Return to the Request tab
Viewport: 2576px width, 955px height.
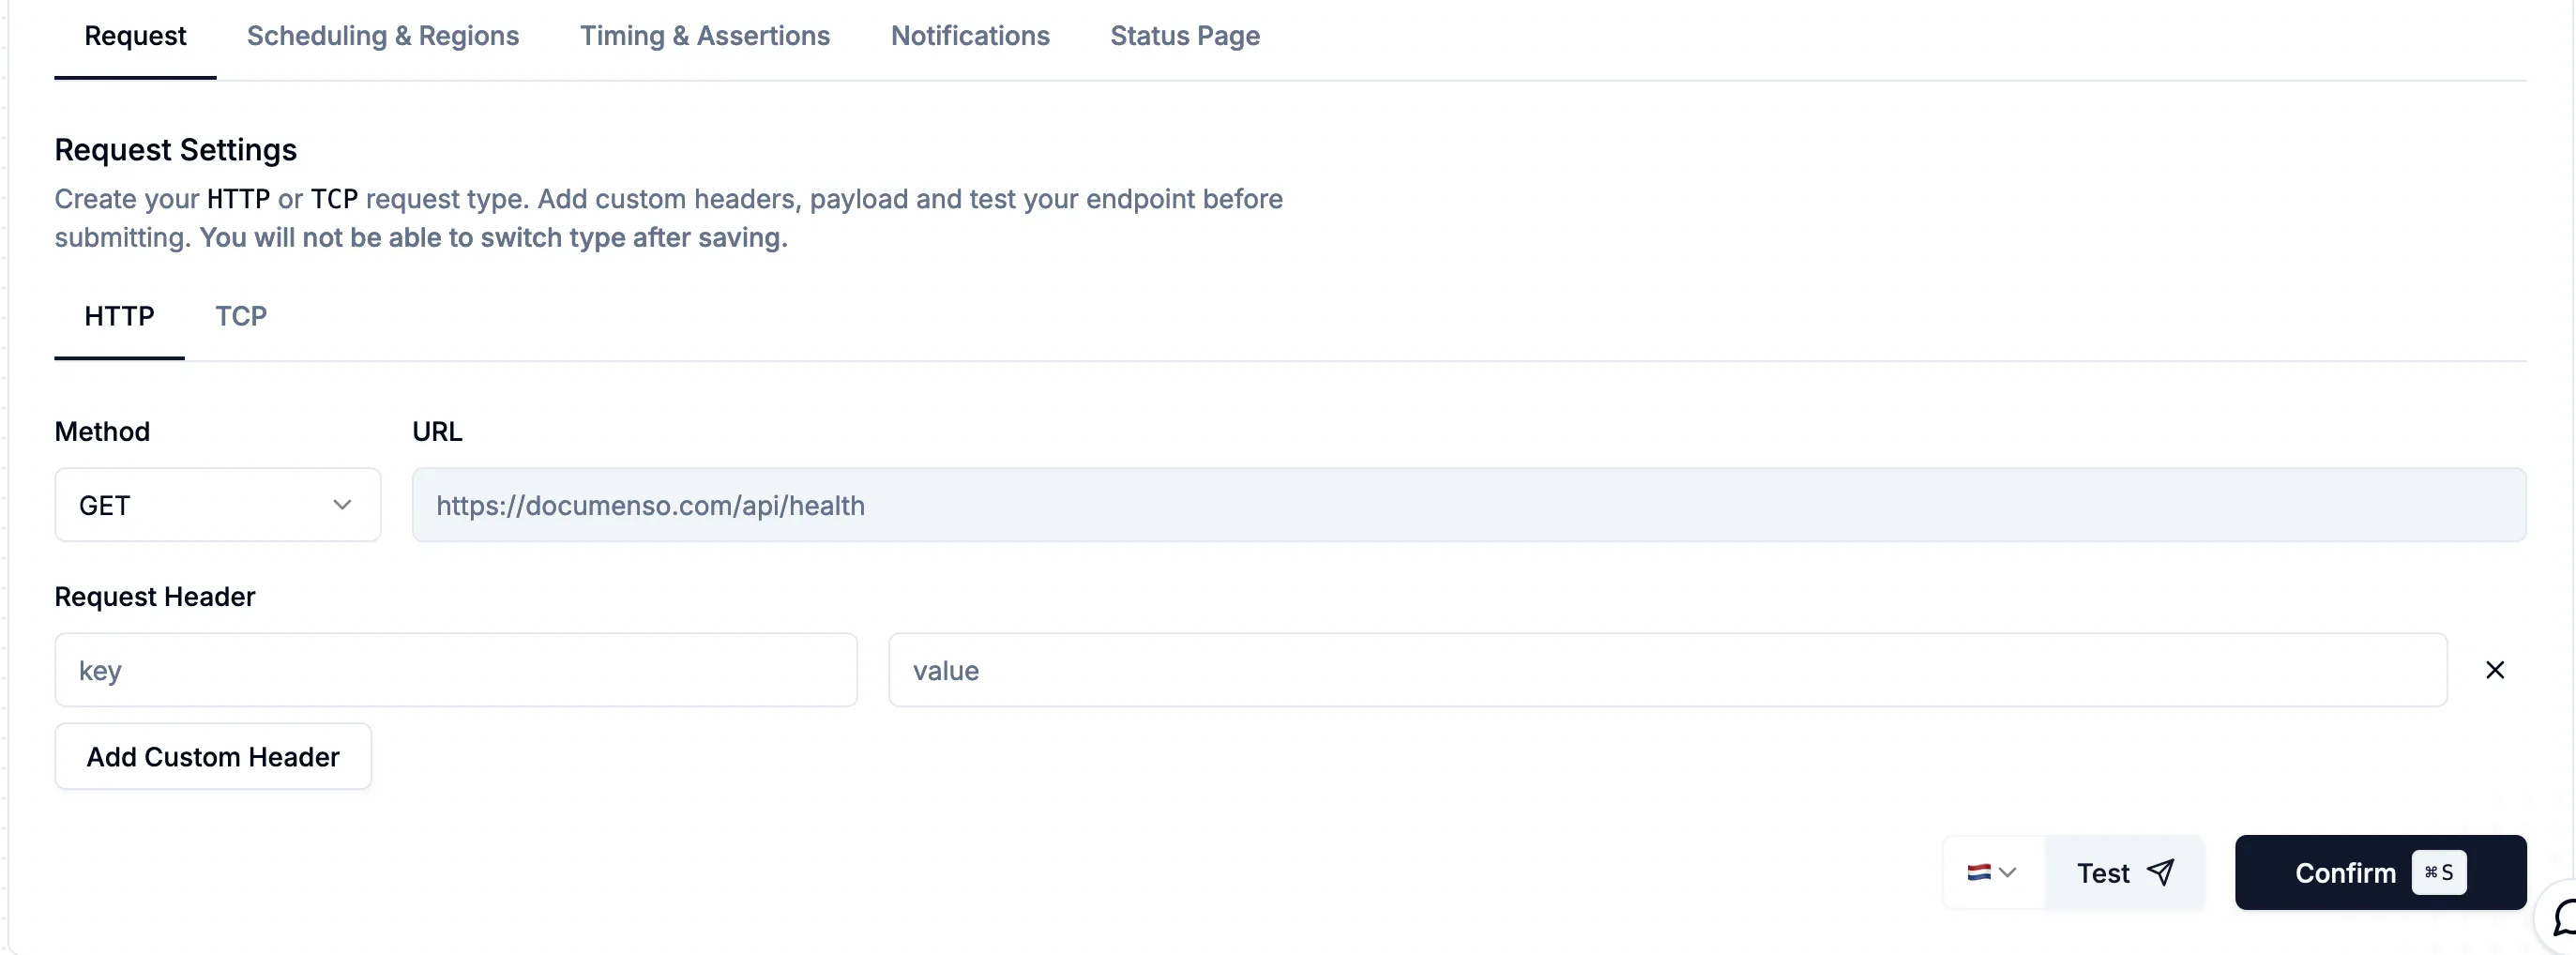click(135, 36)
